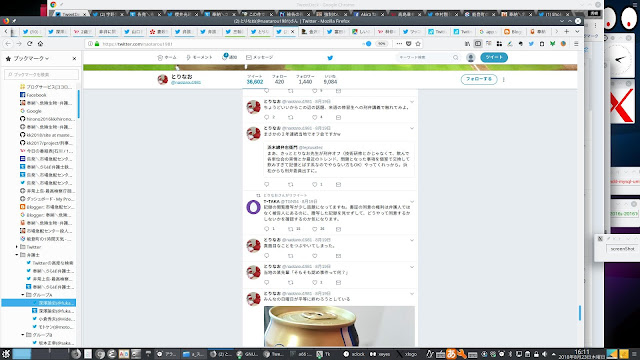
Task: Save page to Pocket icon
Action: pos(408,44)
